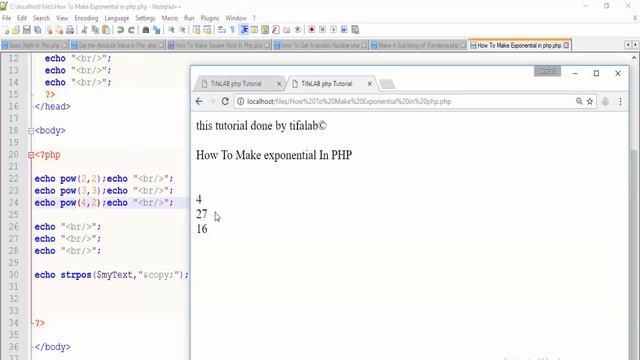The width and height of the screenshot is (640, 360).
Task: Bookmark this page with the star
Action: click(x=590, y=102)
